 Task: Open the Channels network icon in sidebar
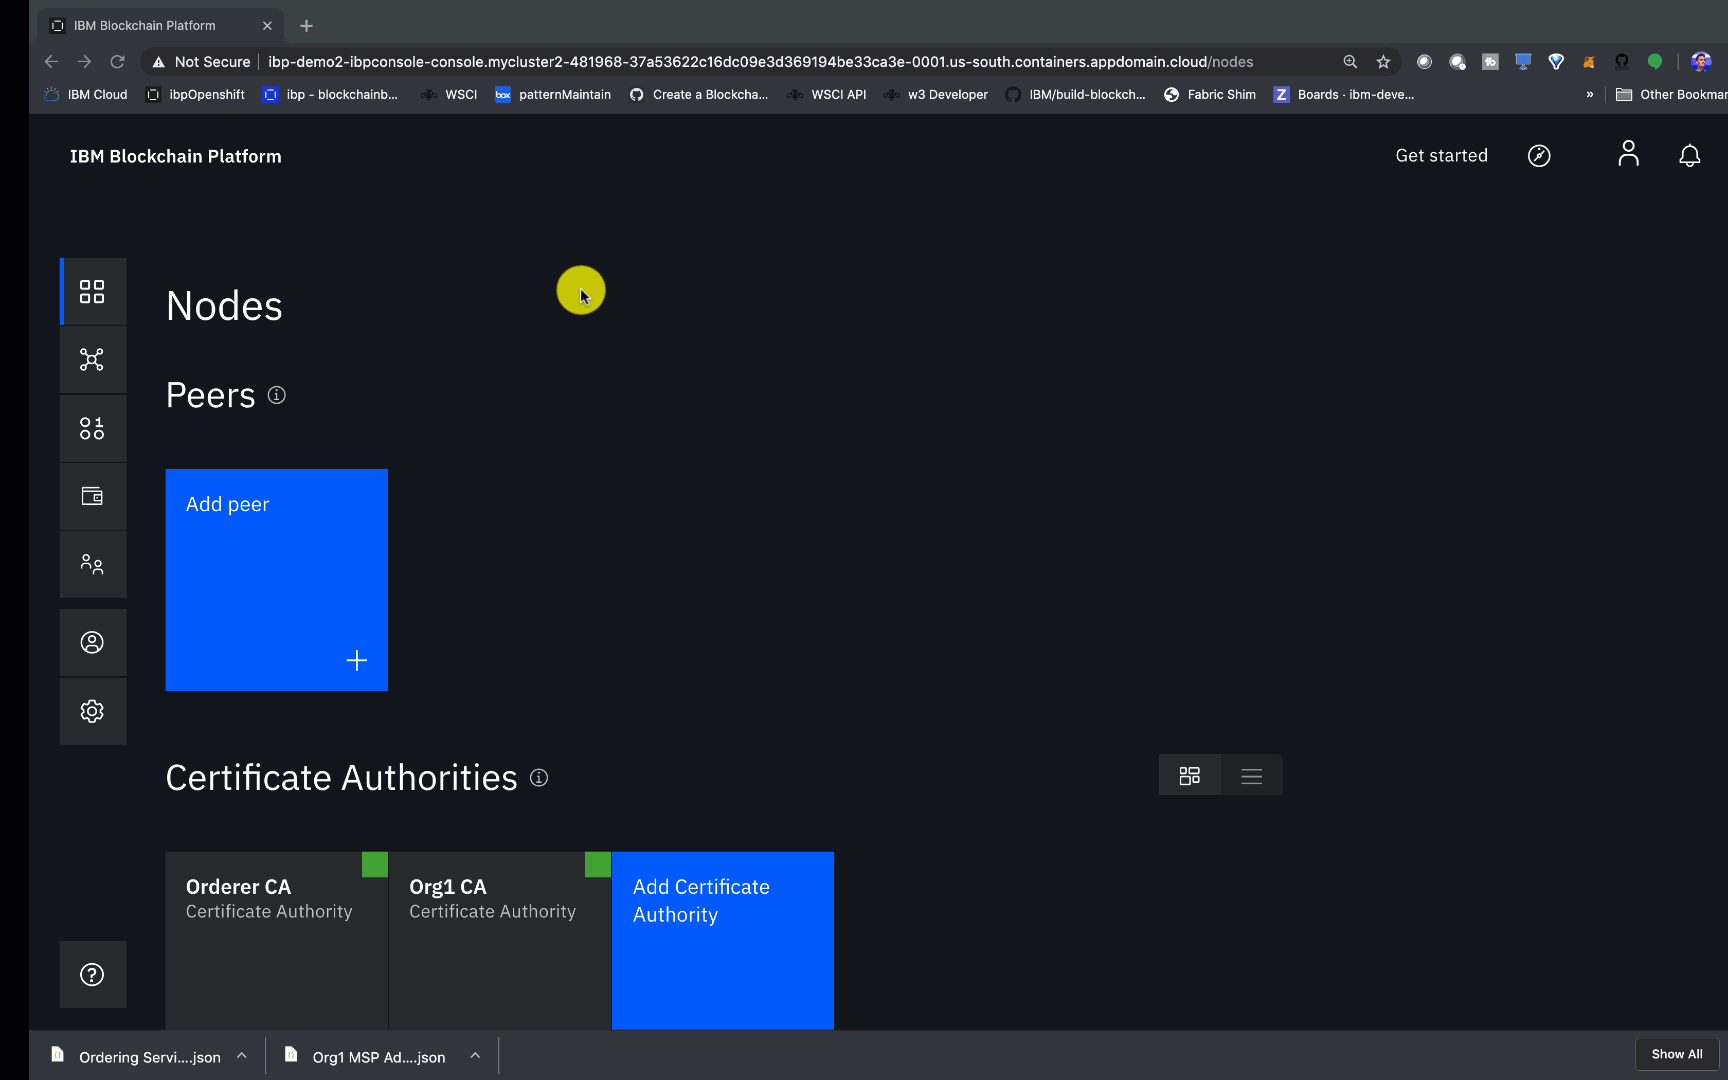coord(92,360)
